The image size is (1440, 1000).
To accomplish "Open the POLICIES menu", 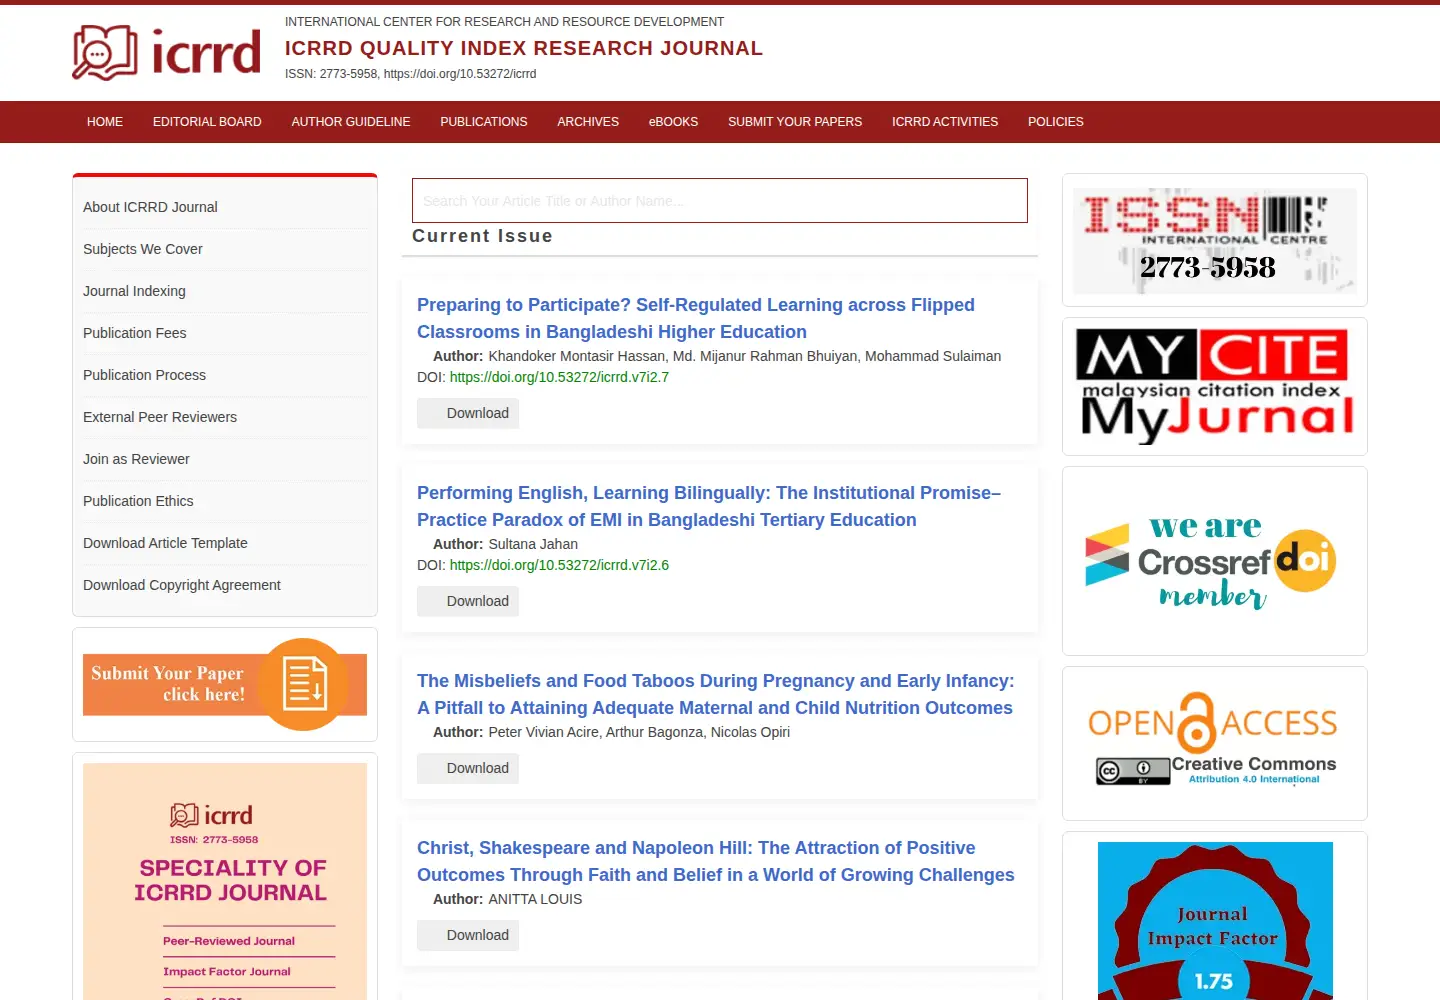I will coord(1056,122).
